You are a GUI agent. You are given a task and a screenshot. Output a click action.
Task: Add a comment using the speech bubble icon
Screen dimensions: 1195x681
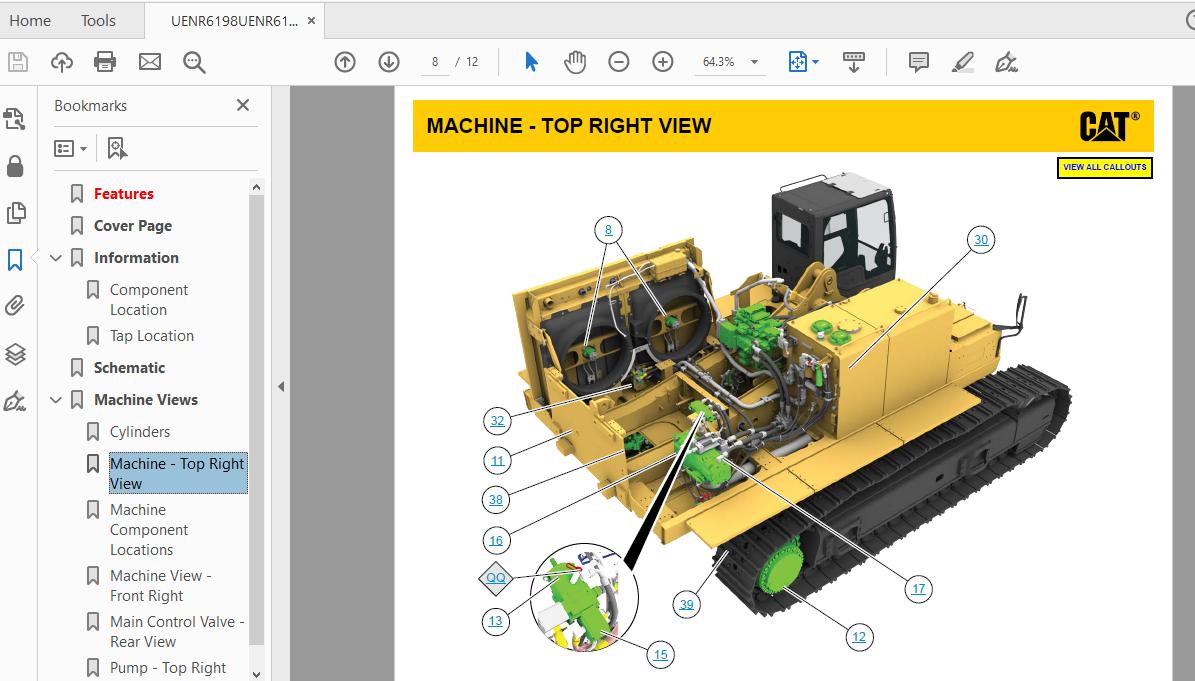click(x=919, y=62)
